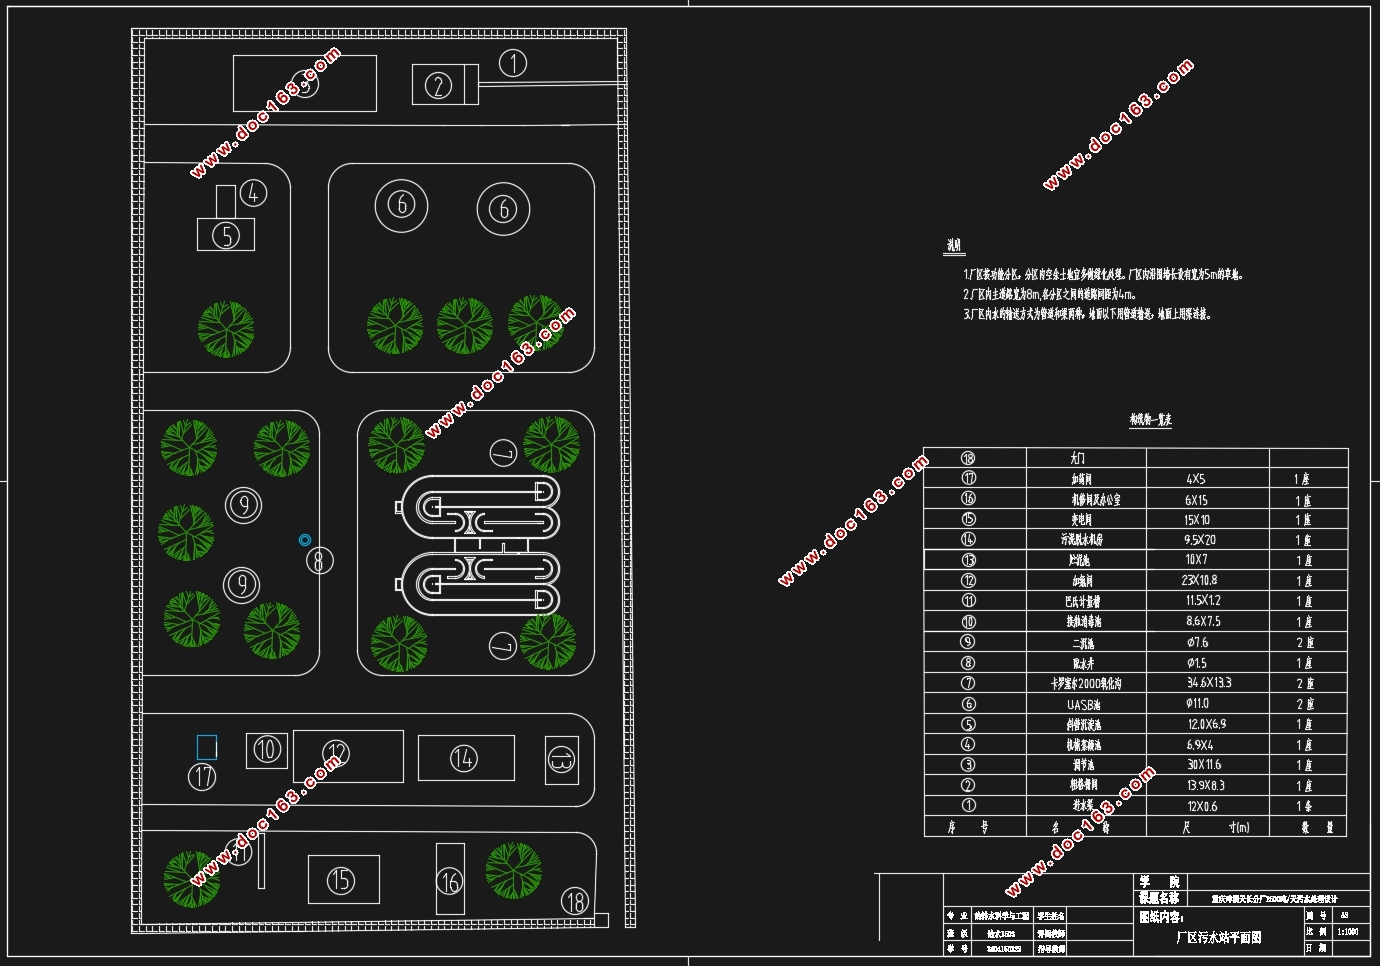This screenshot has height=966, width=1380.
Task: Click the 二沉池 name cell
Action: click(1086, 642)
